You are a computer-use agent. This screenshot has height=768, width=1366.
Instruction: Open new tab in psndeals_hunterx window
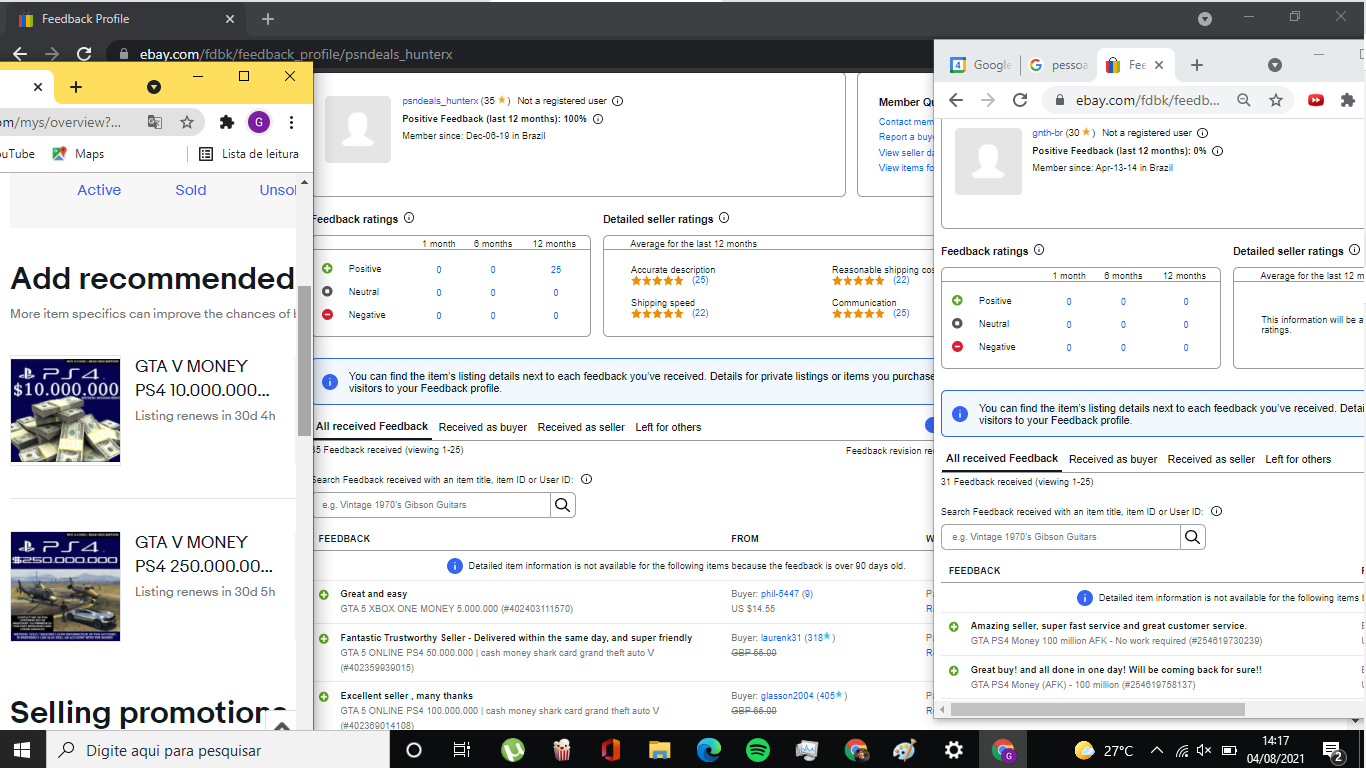point(267,19)
